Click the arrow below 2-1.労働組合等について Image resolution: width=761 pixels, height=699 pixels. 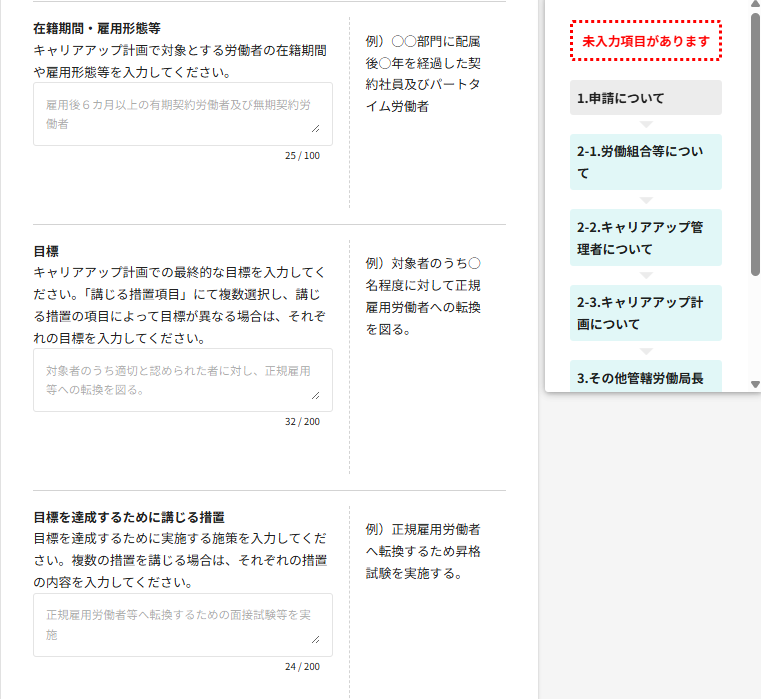pos(646,199)
